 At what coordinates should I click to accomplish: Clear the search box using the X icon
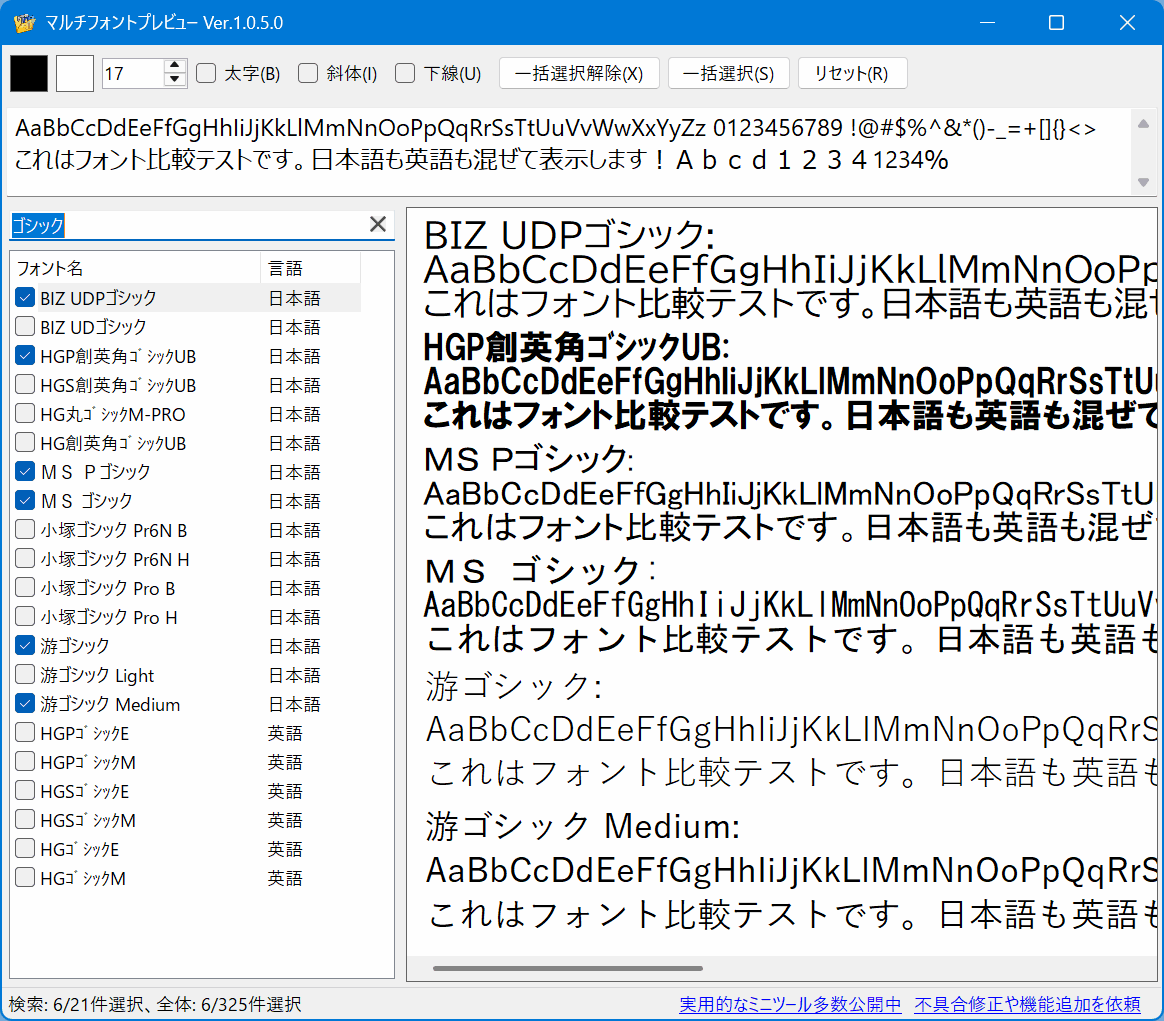(x=378, y=224)
